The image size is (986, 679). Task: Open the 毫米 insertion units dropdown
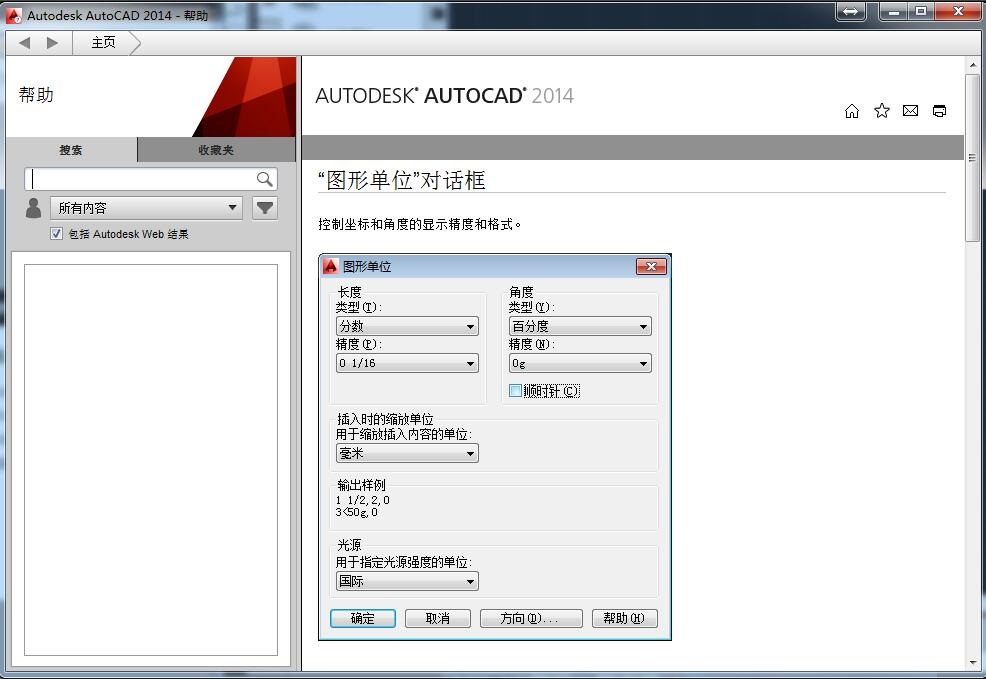(407, 453)
